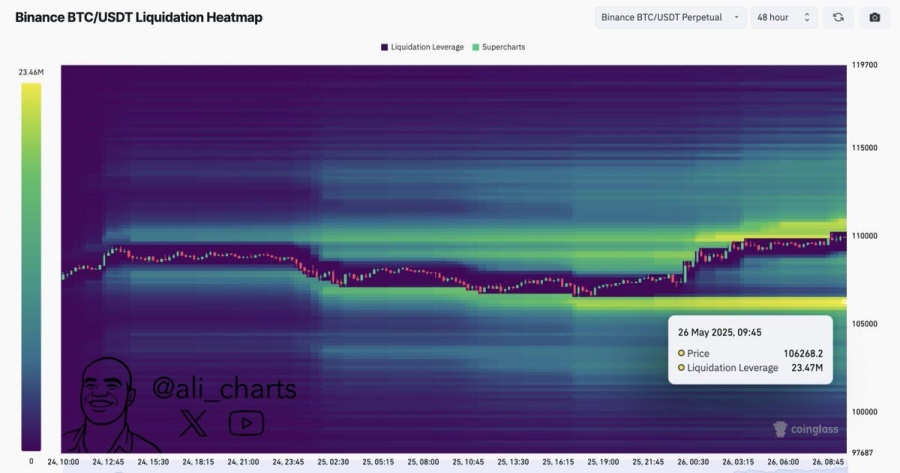This screenshot has height=473, width=900.
Task: Click the yellow Price dot in tooltip
Action: [x=682, y=353]
